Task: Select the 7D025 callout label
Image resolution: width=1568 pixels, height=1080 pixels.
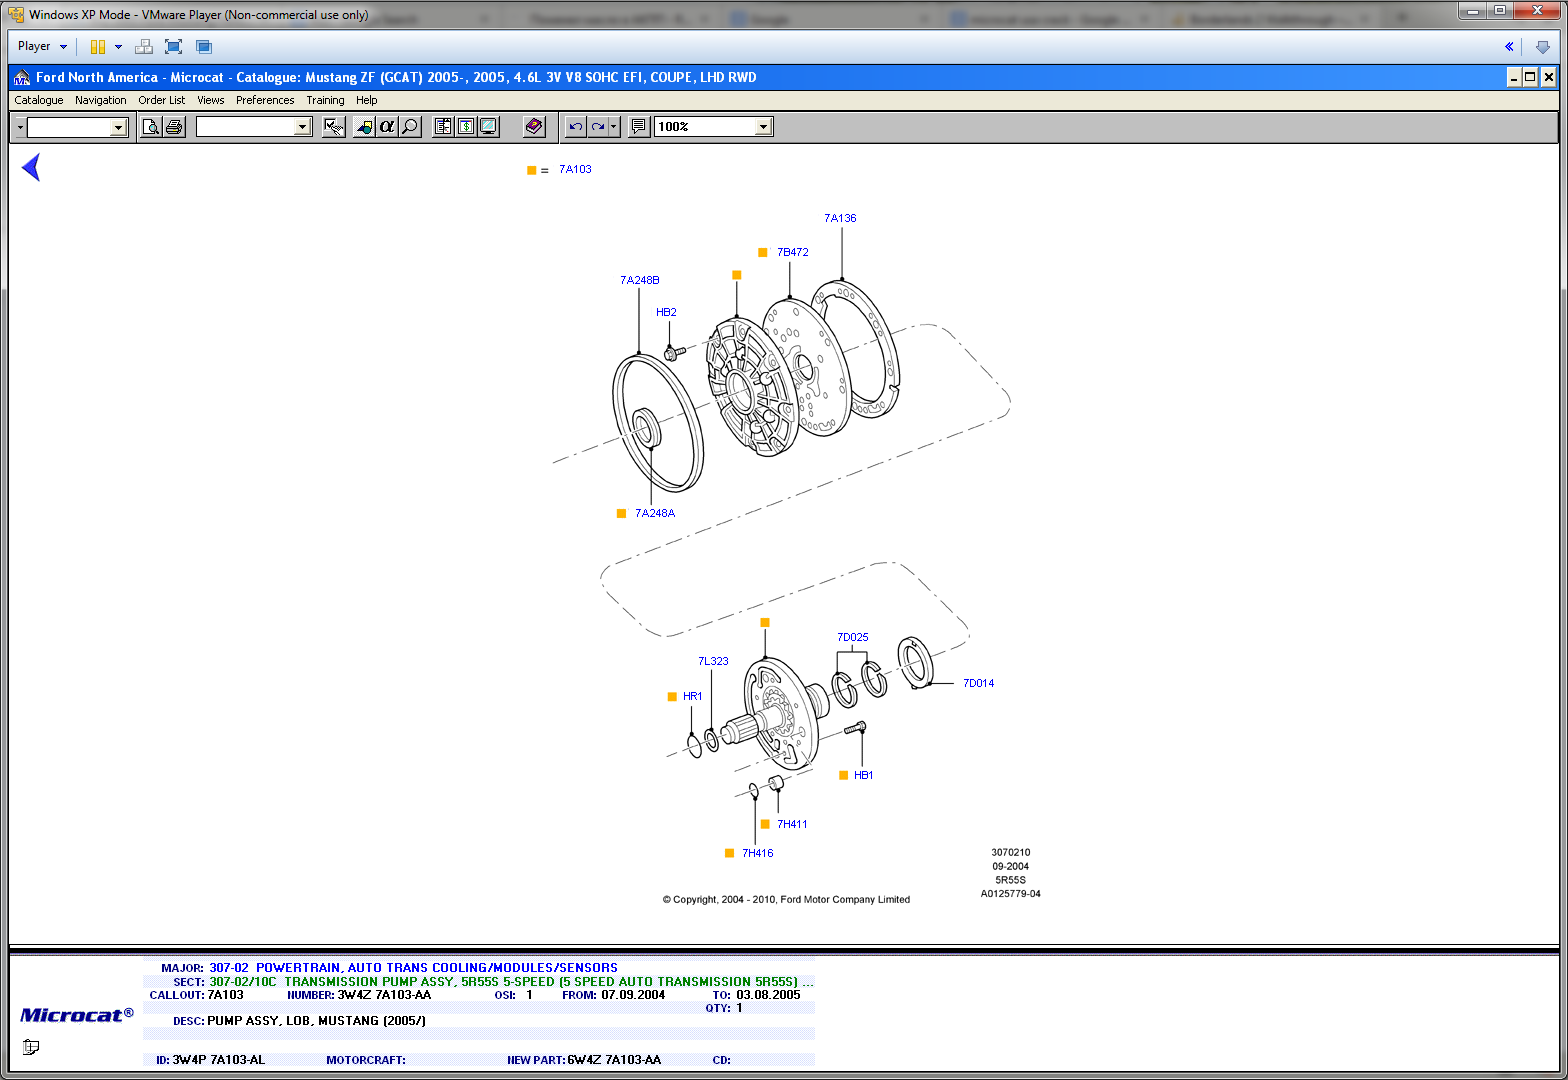Action: [853, 637]
